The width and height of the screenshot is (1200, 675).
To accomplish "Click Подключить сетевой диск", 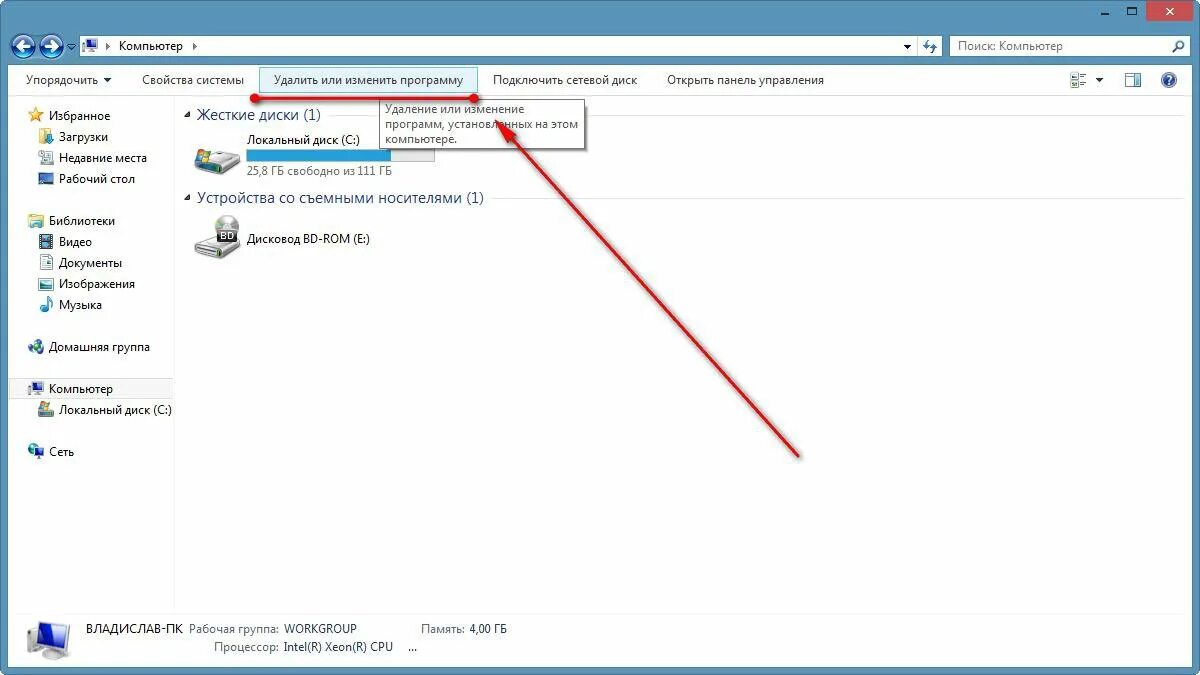I will tap(565, 80).
